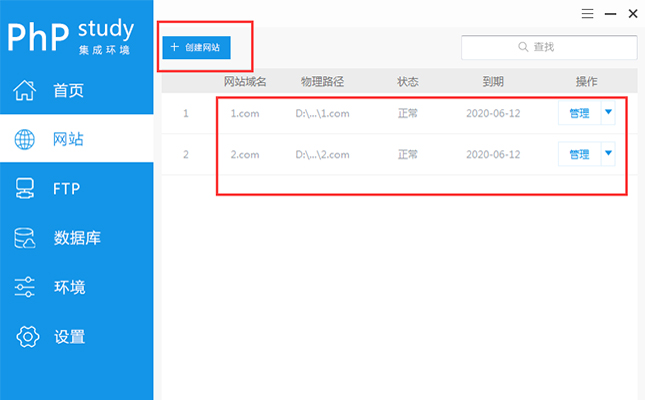Click path D:\...\2.com
This screenshot has width=645, height=400.
click(x=322, y=154)
